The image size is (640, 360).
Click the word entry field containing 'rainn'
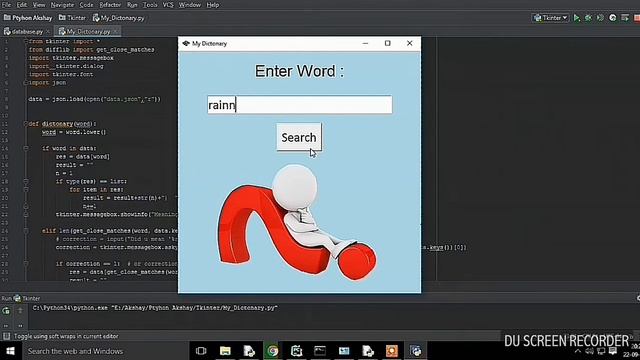300,105
